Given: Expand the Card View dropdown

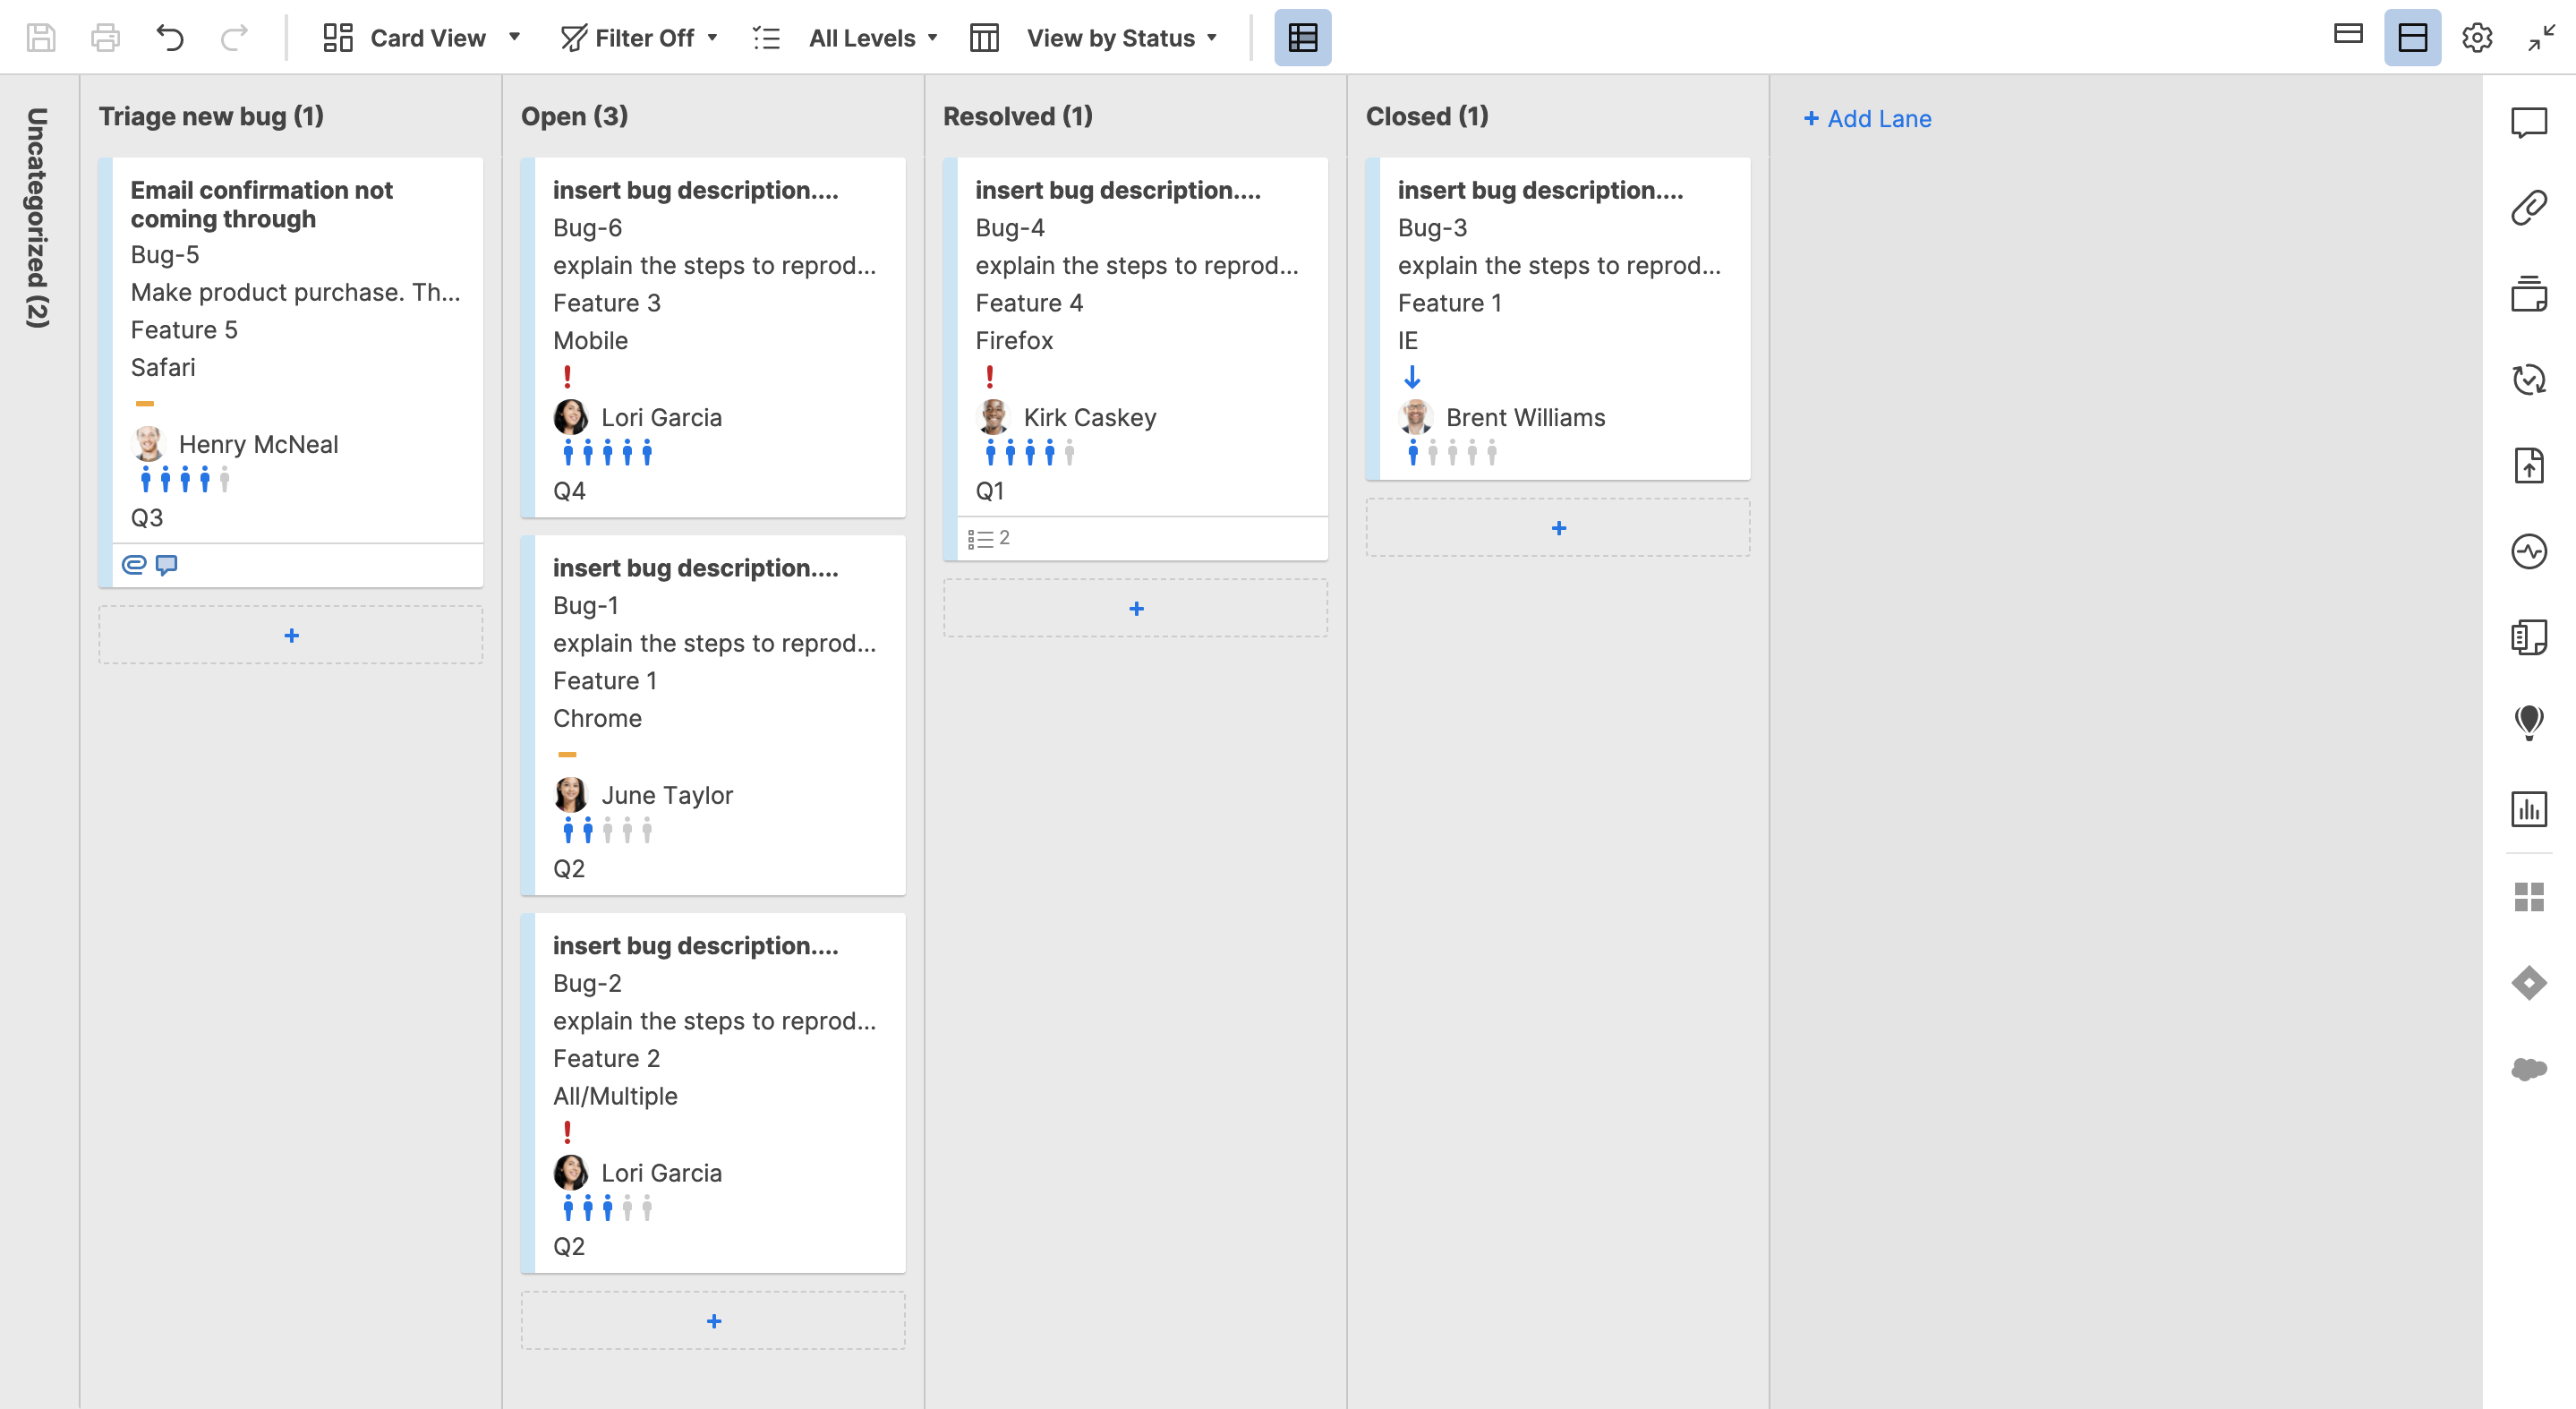Looking at the screenshot, I should (422, 38).
